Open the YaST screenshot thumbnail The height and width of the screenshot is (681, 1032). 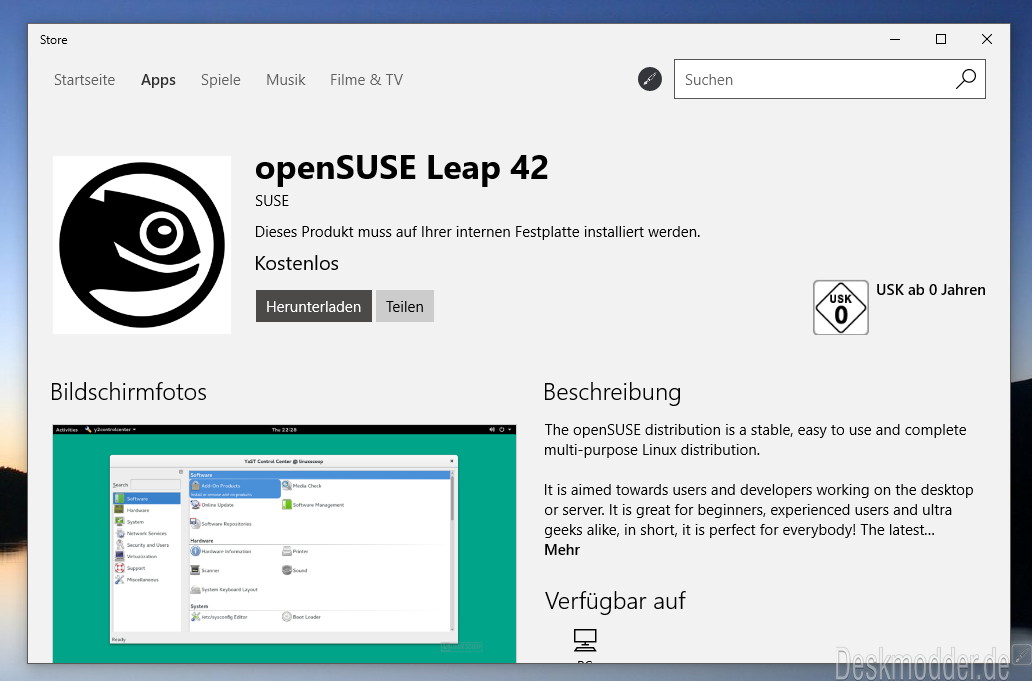284,543
